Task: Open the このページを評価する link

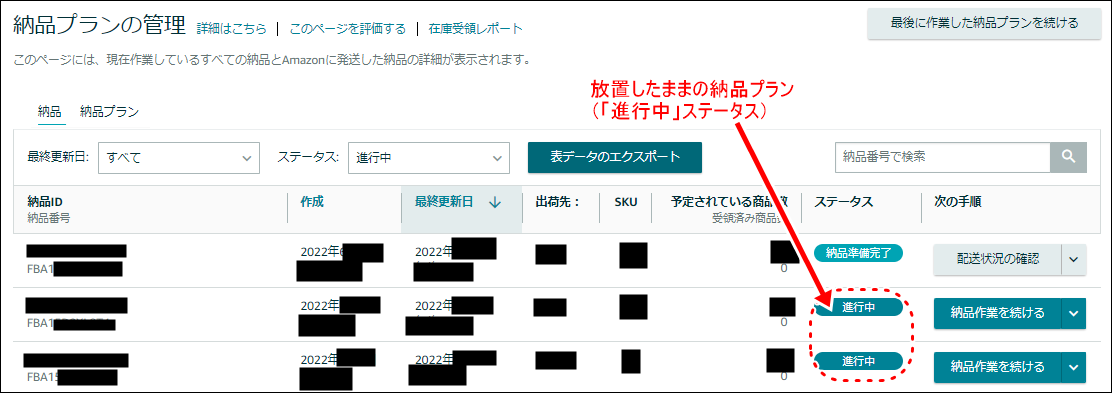Action: pyautogui.click(x=348, y=29)
